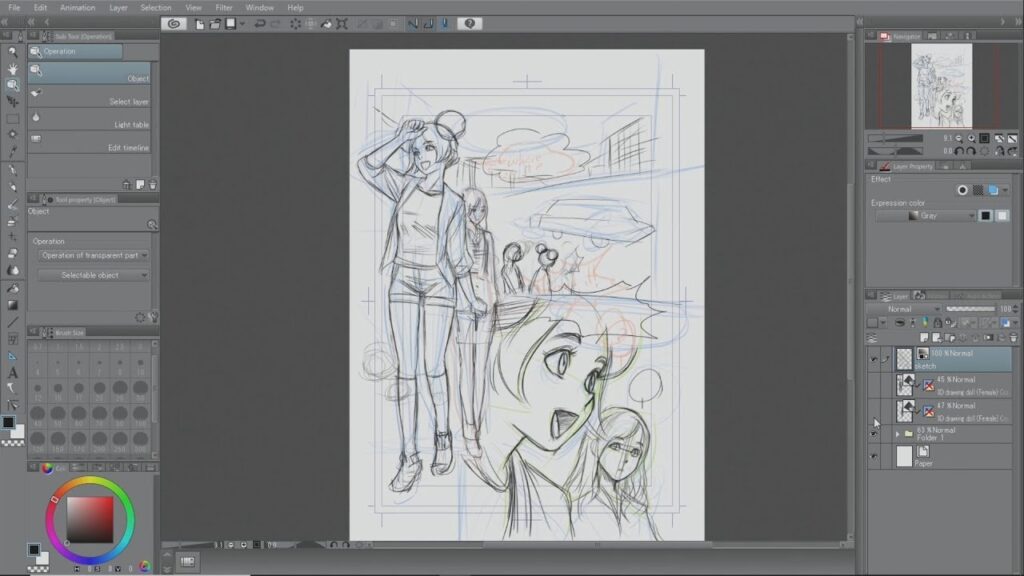Select the Text tool in the toolbar
This screenshot has height=576, width=1024.
pyautogui.click(x=12, y=372)
